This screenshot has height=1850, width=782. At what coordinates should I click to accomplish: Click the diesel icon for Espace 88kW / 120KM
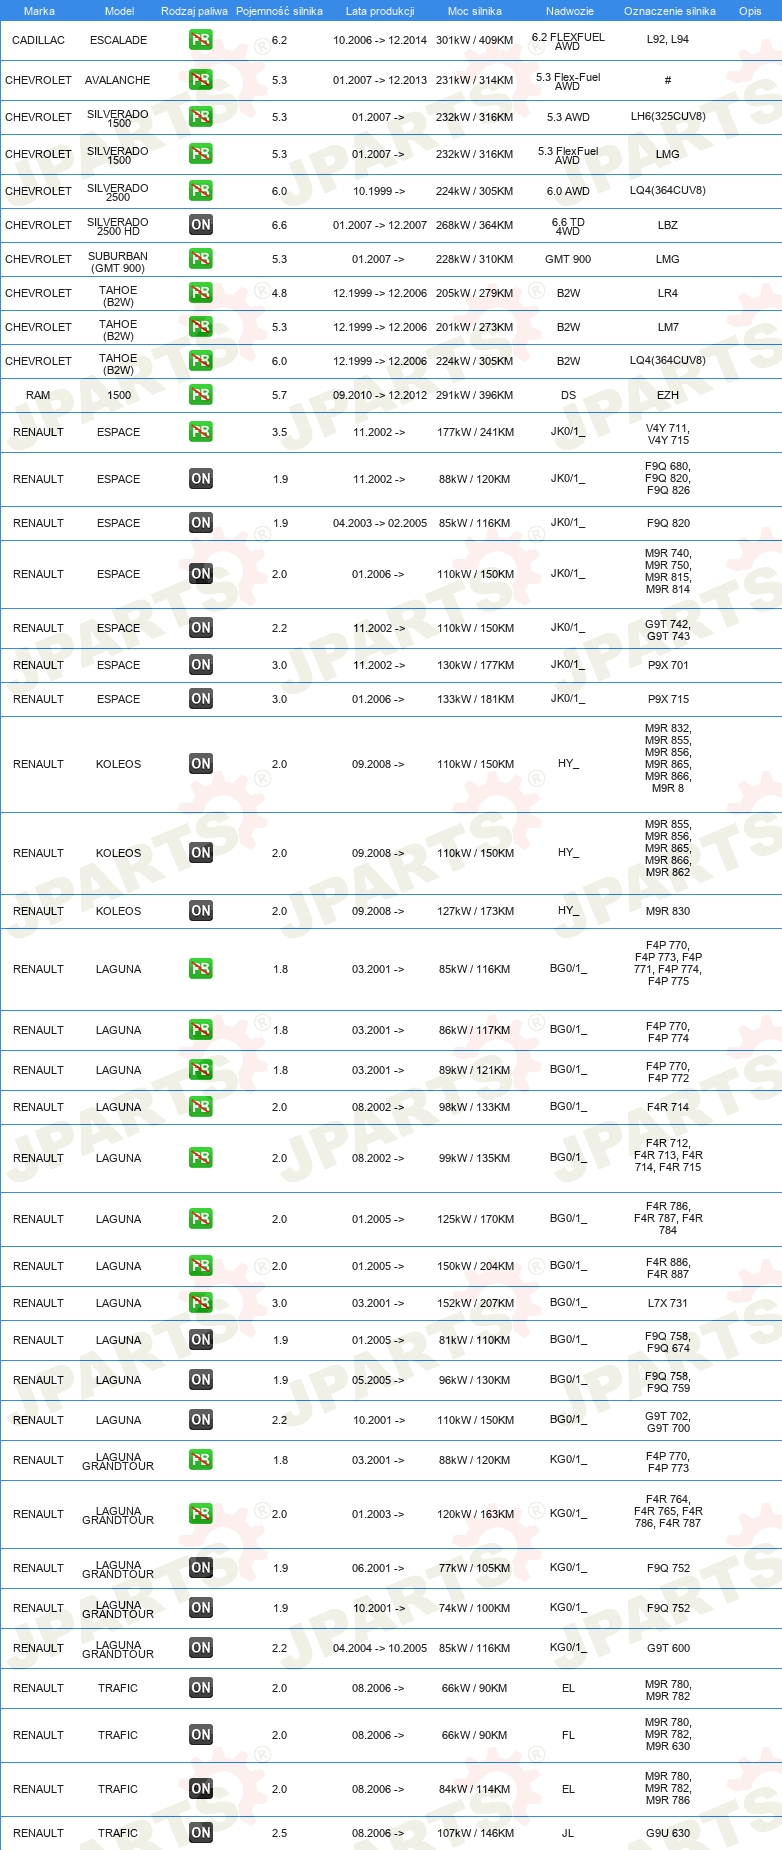coord(200,479)
